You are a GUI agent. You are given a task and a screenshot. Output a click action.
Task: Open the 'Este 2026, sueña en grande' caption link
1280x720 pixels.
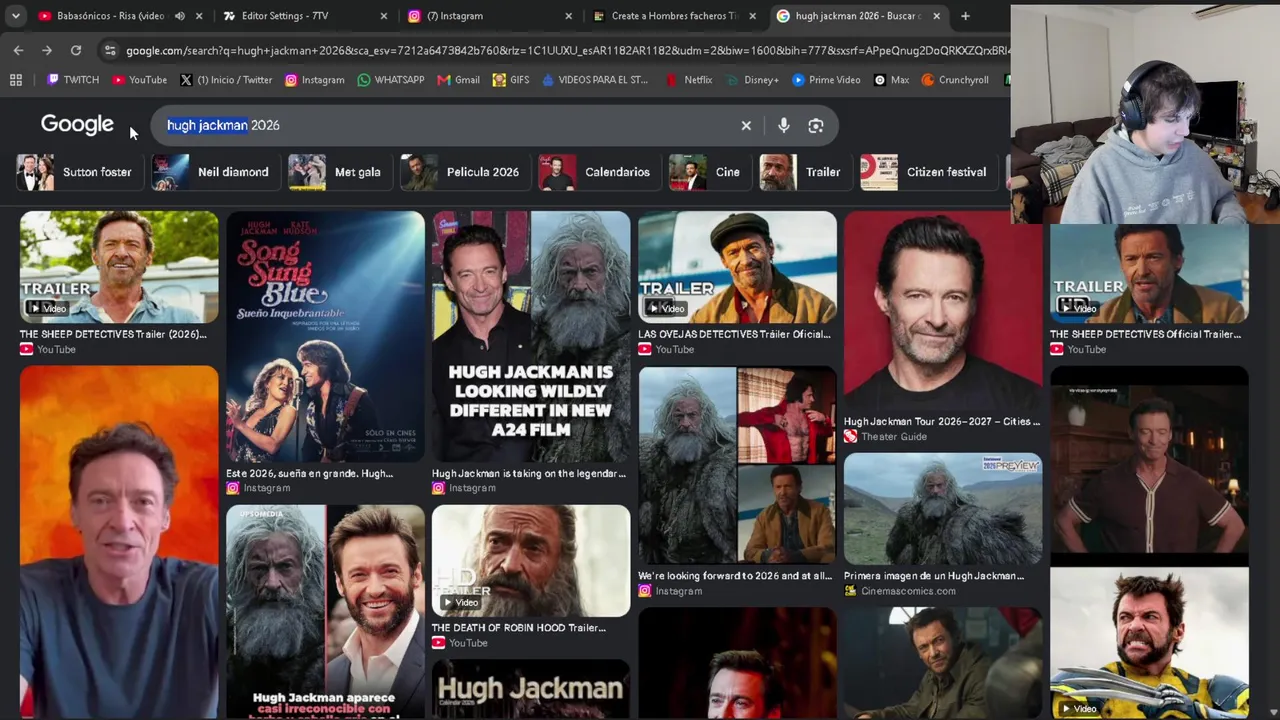point(310,473)
